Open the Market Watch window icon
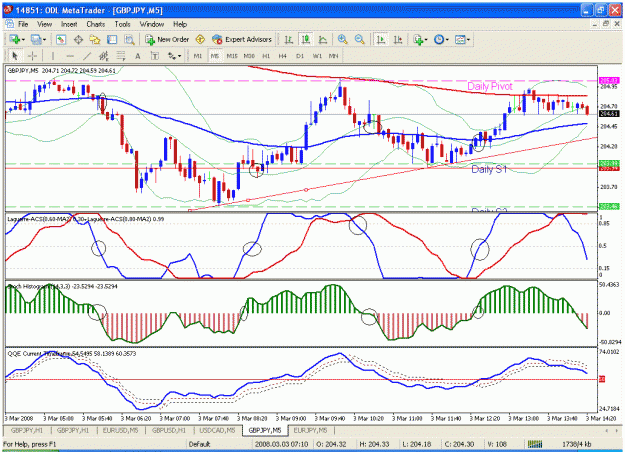 click(x=61, y=39)
